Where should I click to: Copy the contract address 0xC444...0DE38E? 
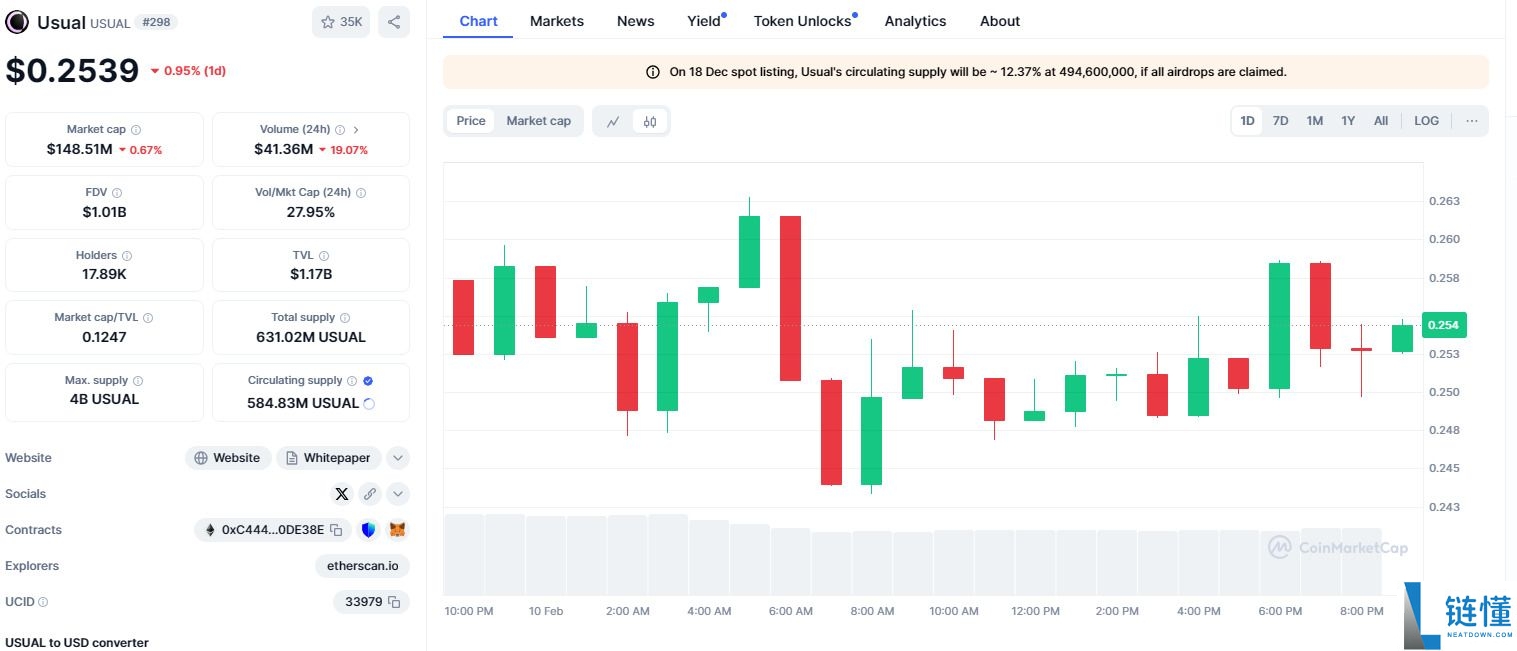(x=337, y=530)
